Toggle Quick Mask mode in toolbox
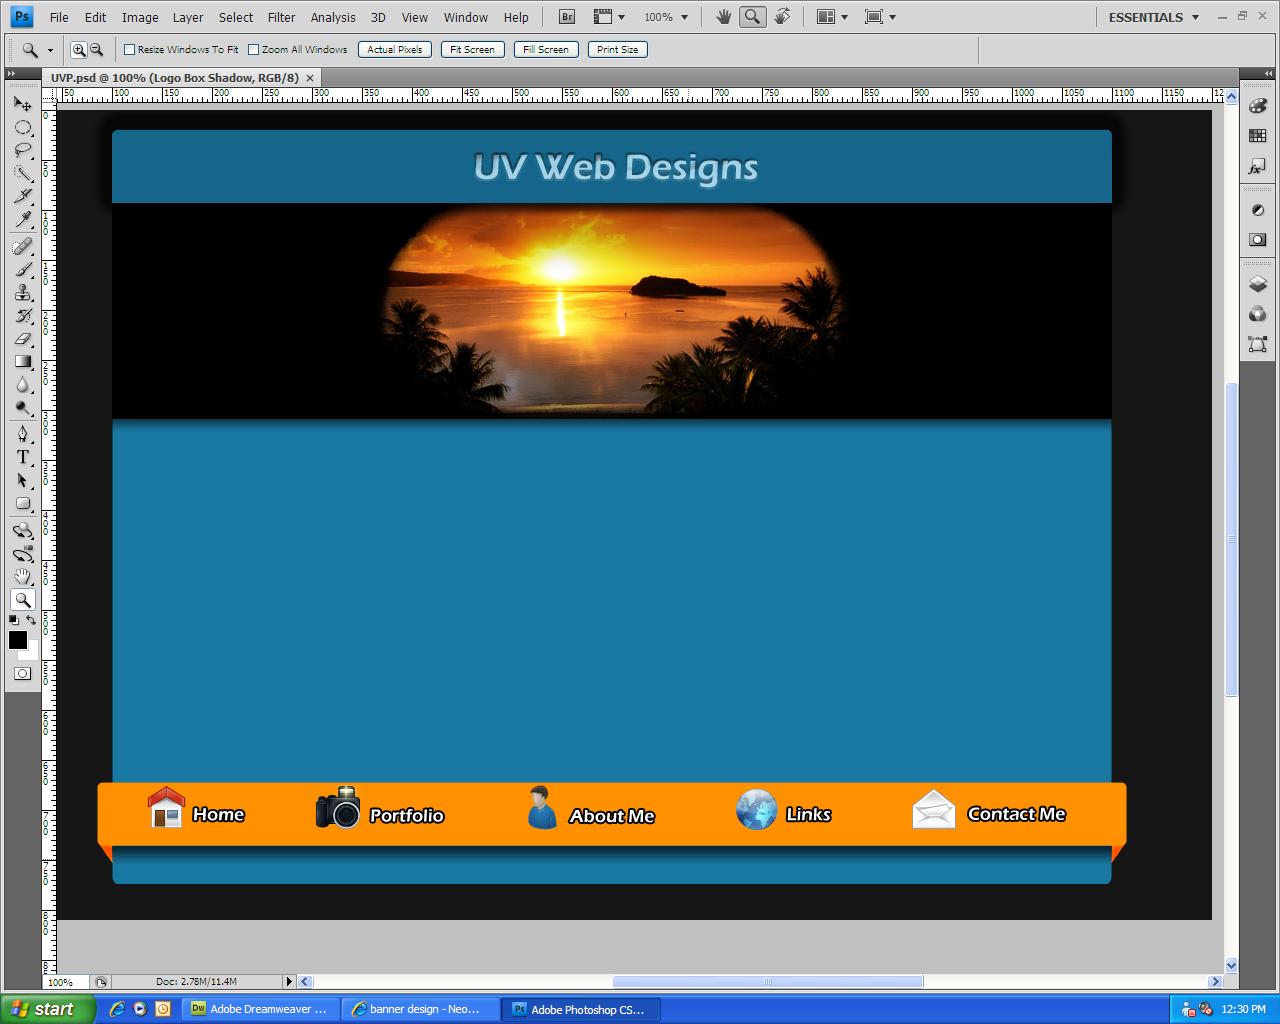This screenshot has width=1280, height=1024. coord(22,674)
